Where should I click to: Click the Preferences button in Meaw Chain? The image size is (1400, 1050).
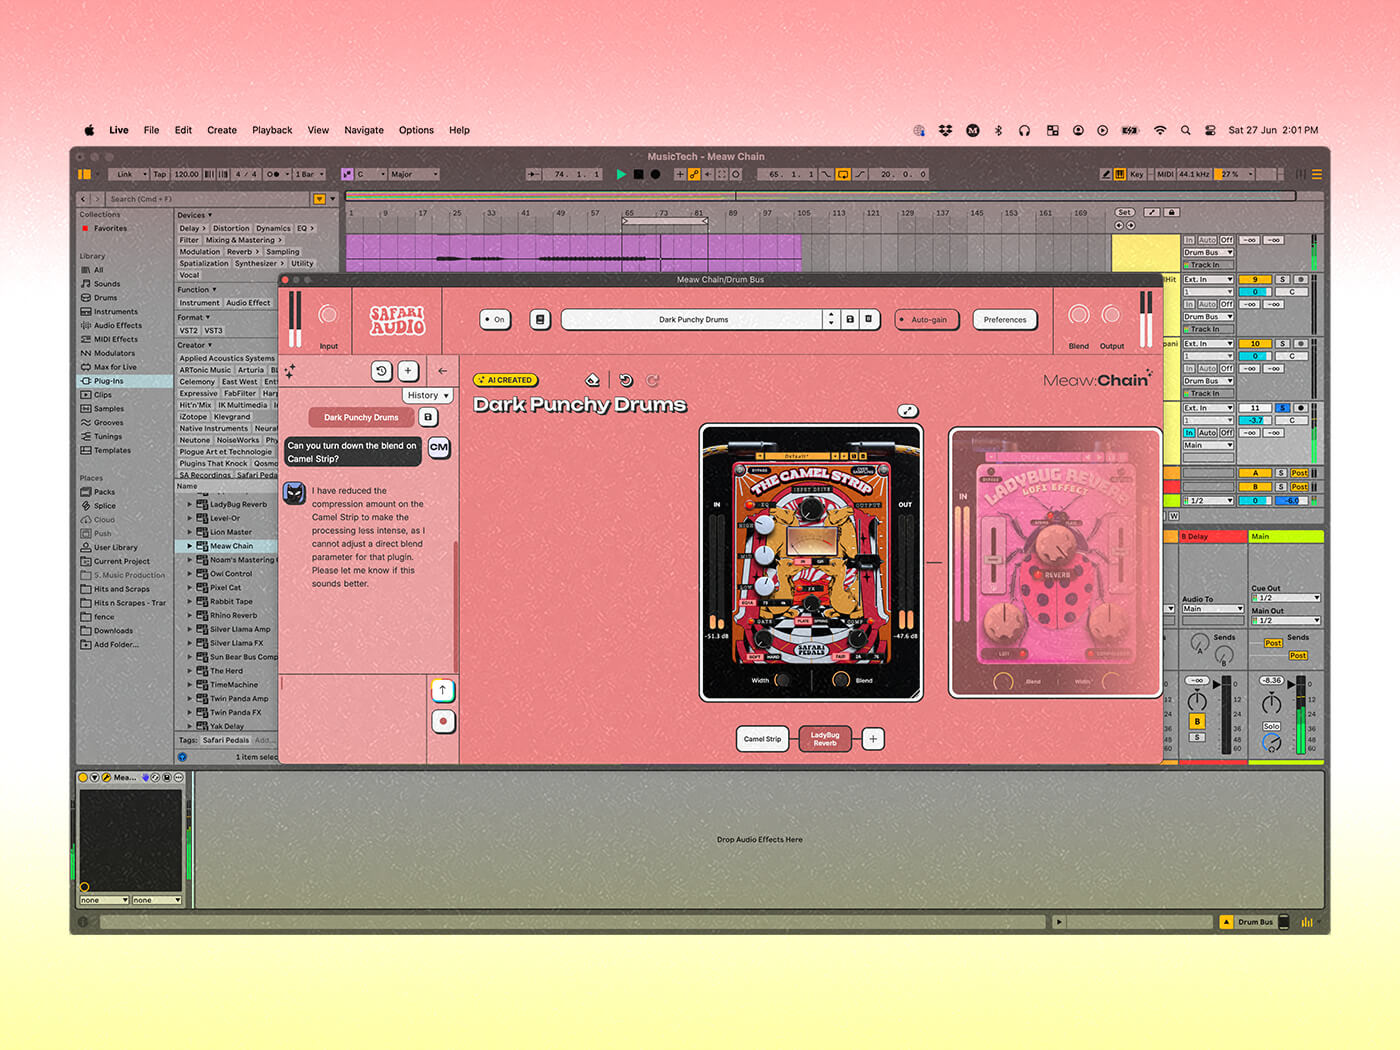coord(1005,320)
